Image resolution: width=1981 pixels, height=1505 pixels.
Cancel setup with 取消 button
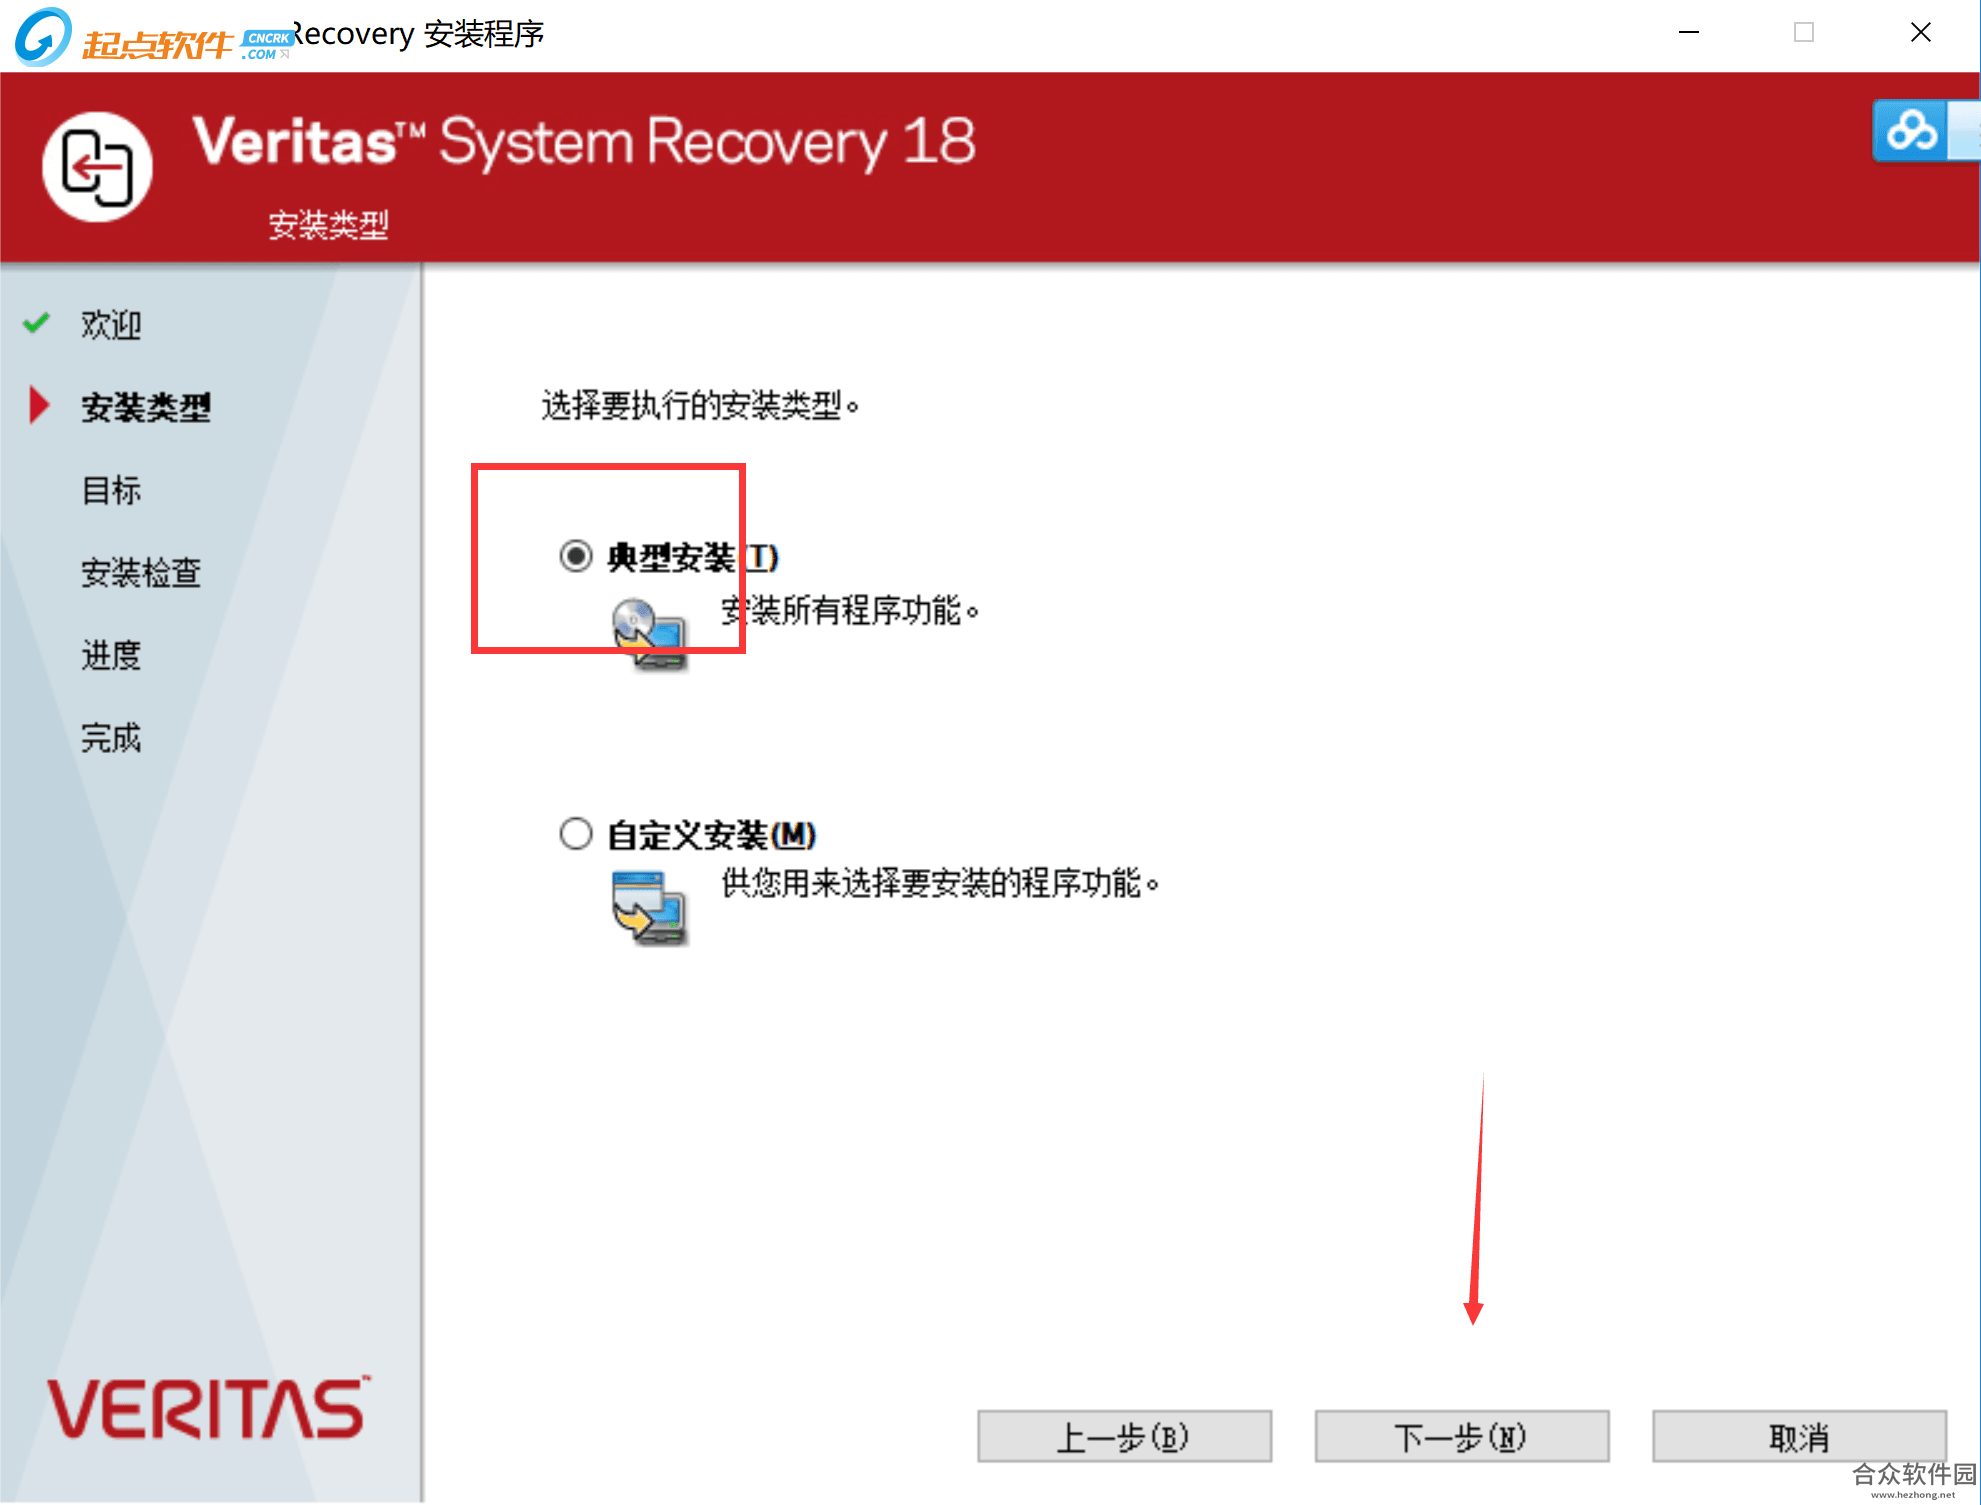click(1799, 1437)
